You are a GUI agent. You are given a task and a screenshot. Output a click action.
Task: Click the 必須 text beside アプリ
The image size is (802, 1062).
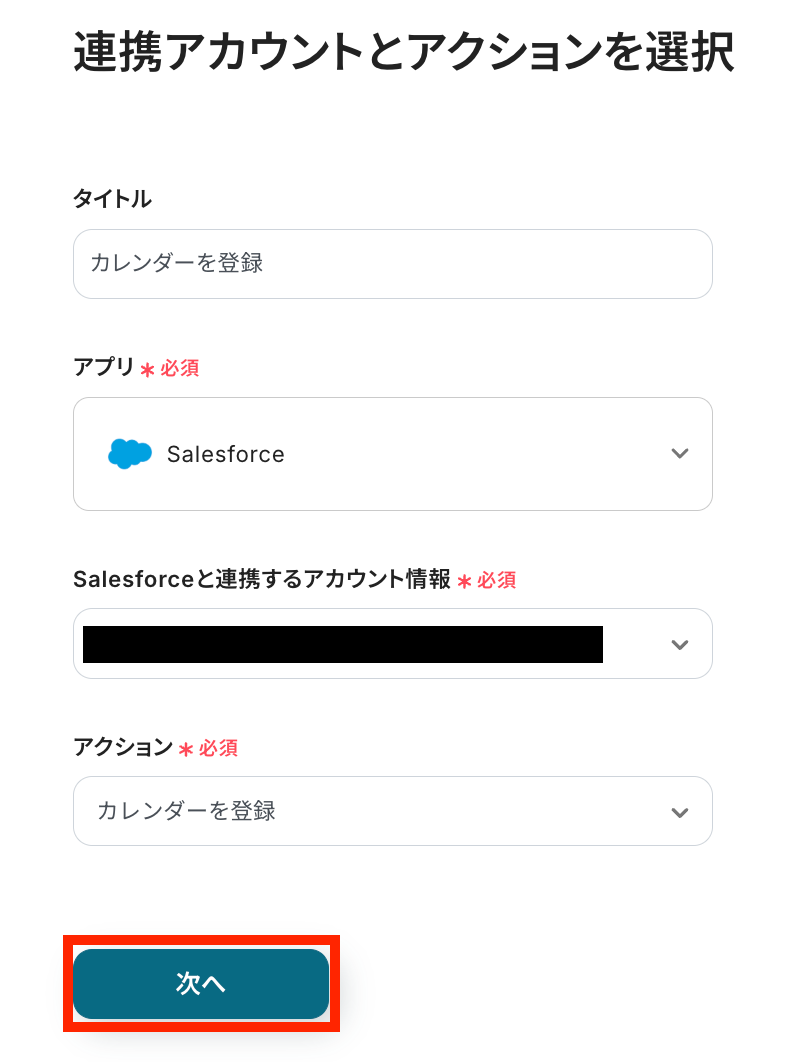click(180, 368)
